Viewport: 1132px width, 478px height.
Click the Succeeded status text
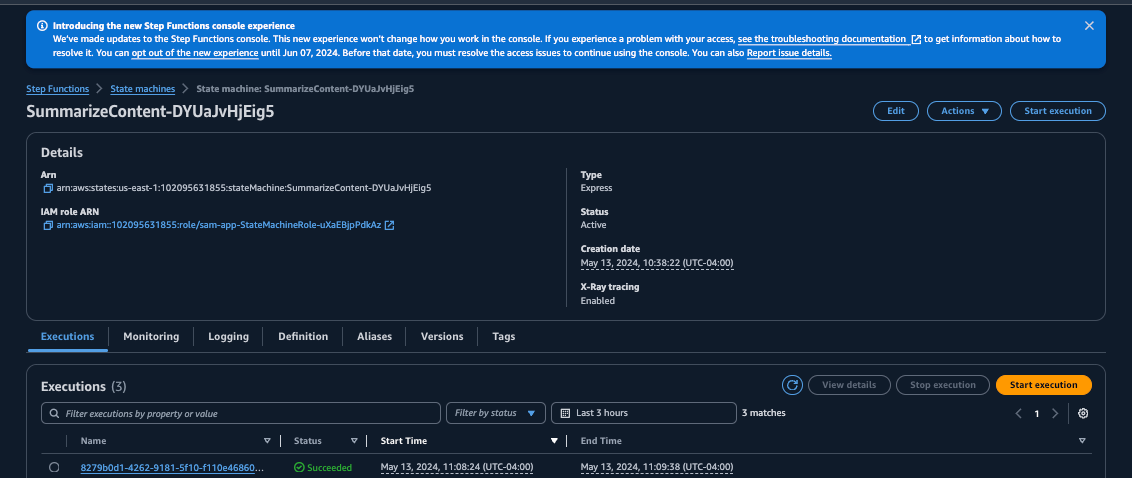[329, 468]
